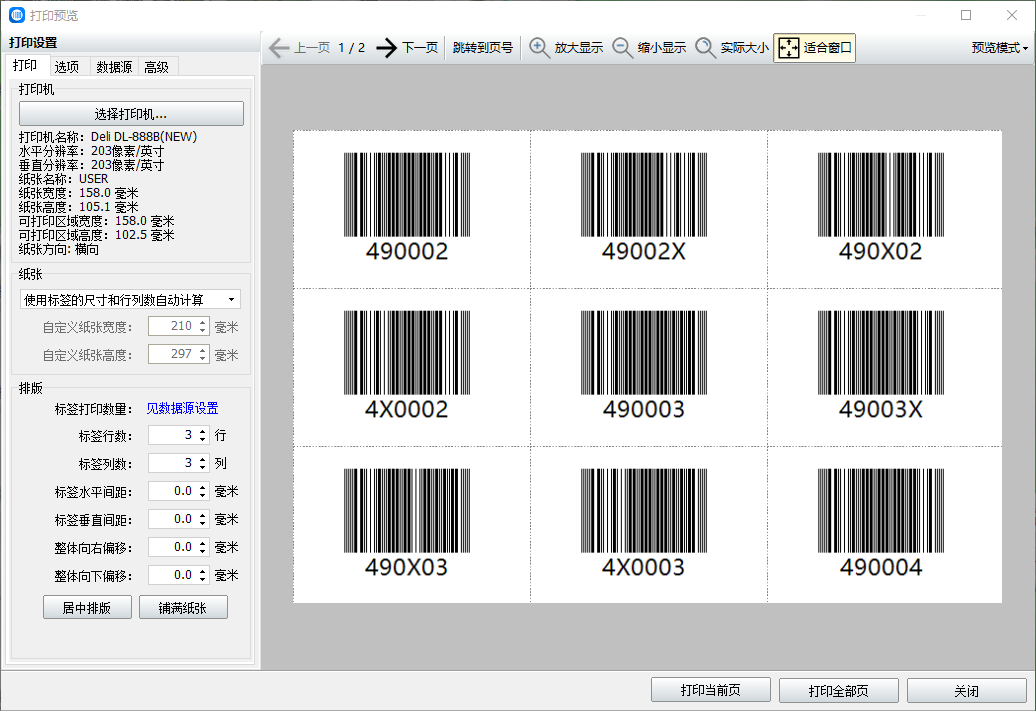Select barcode label 49003X
This screenshot has width=1036, height=711.
click(881, 365)
